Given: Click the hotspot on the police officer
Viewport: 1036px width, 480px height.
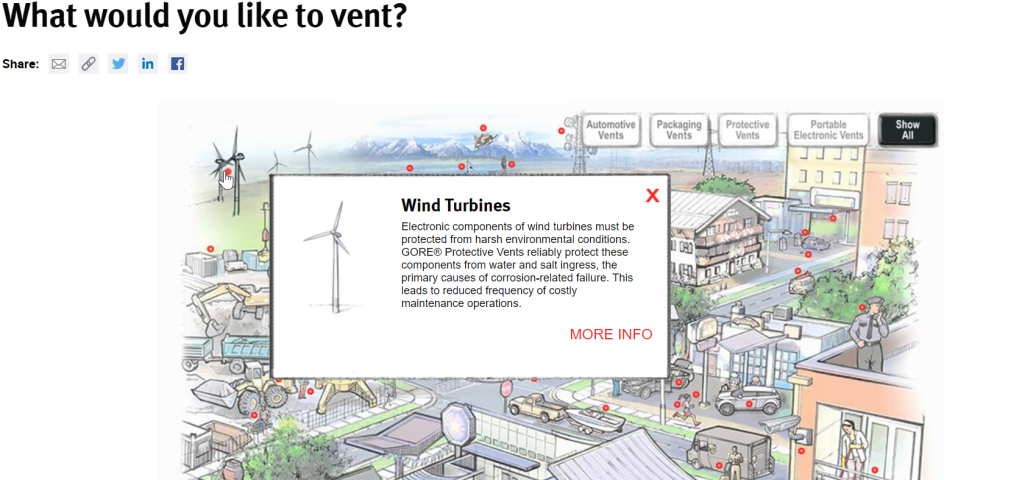Looking at the screenshot, I should click(862, 308).
